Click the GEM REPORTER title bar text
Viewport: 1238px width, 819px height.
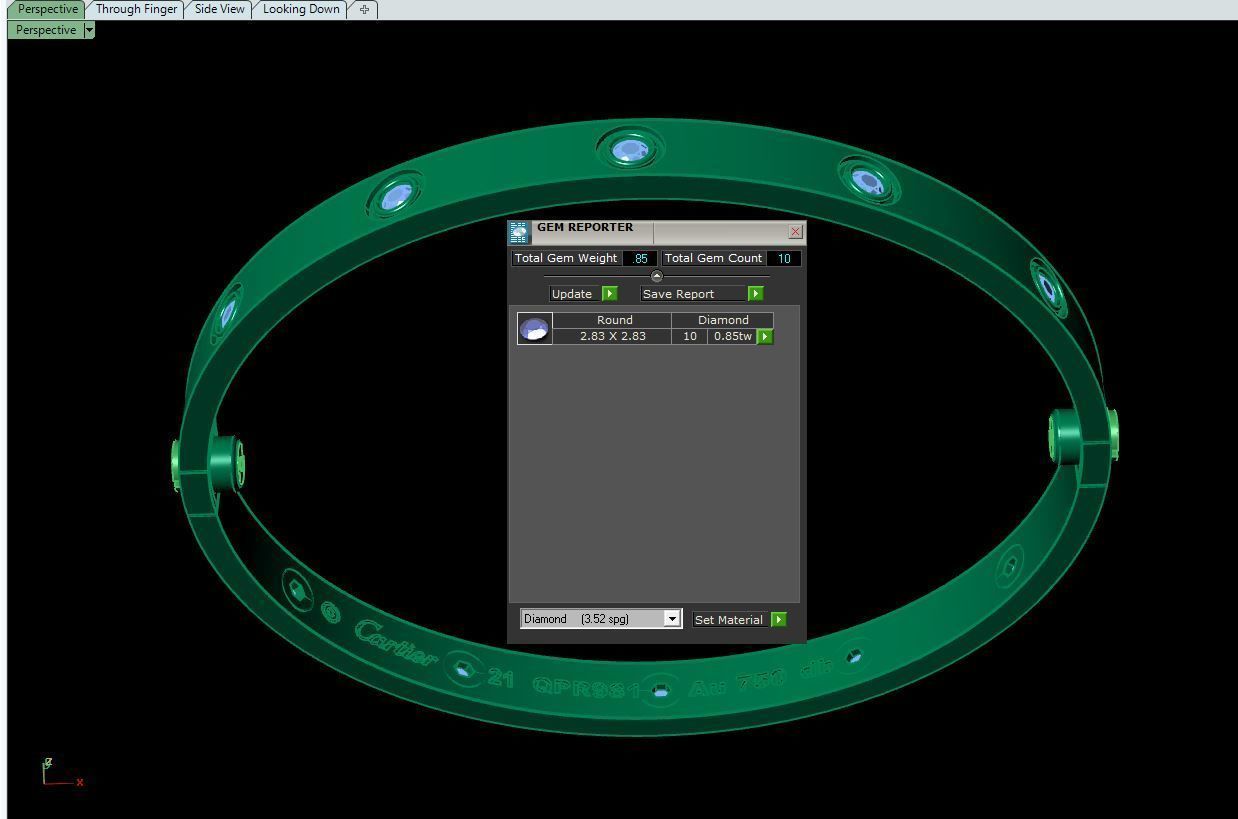click(x=585, y=227)
